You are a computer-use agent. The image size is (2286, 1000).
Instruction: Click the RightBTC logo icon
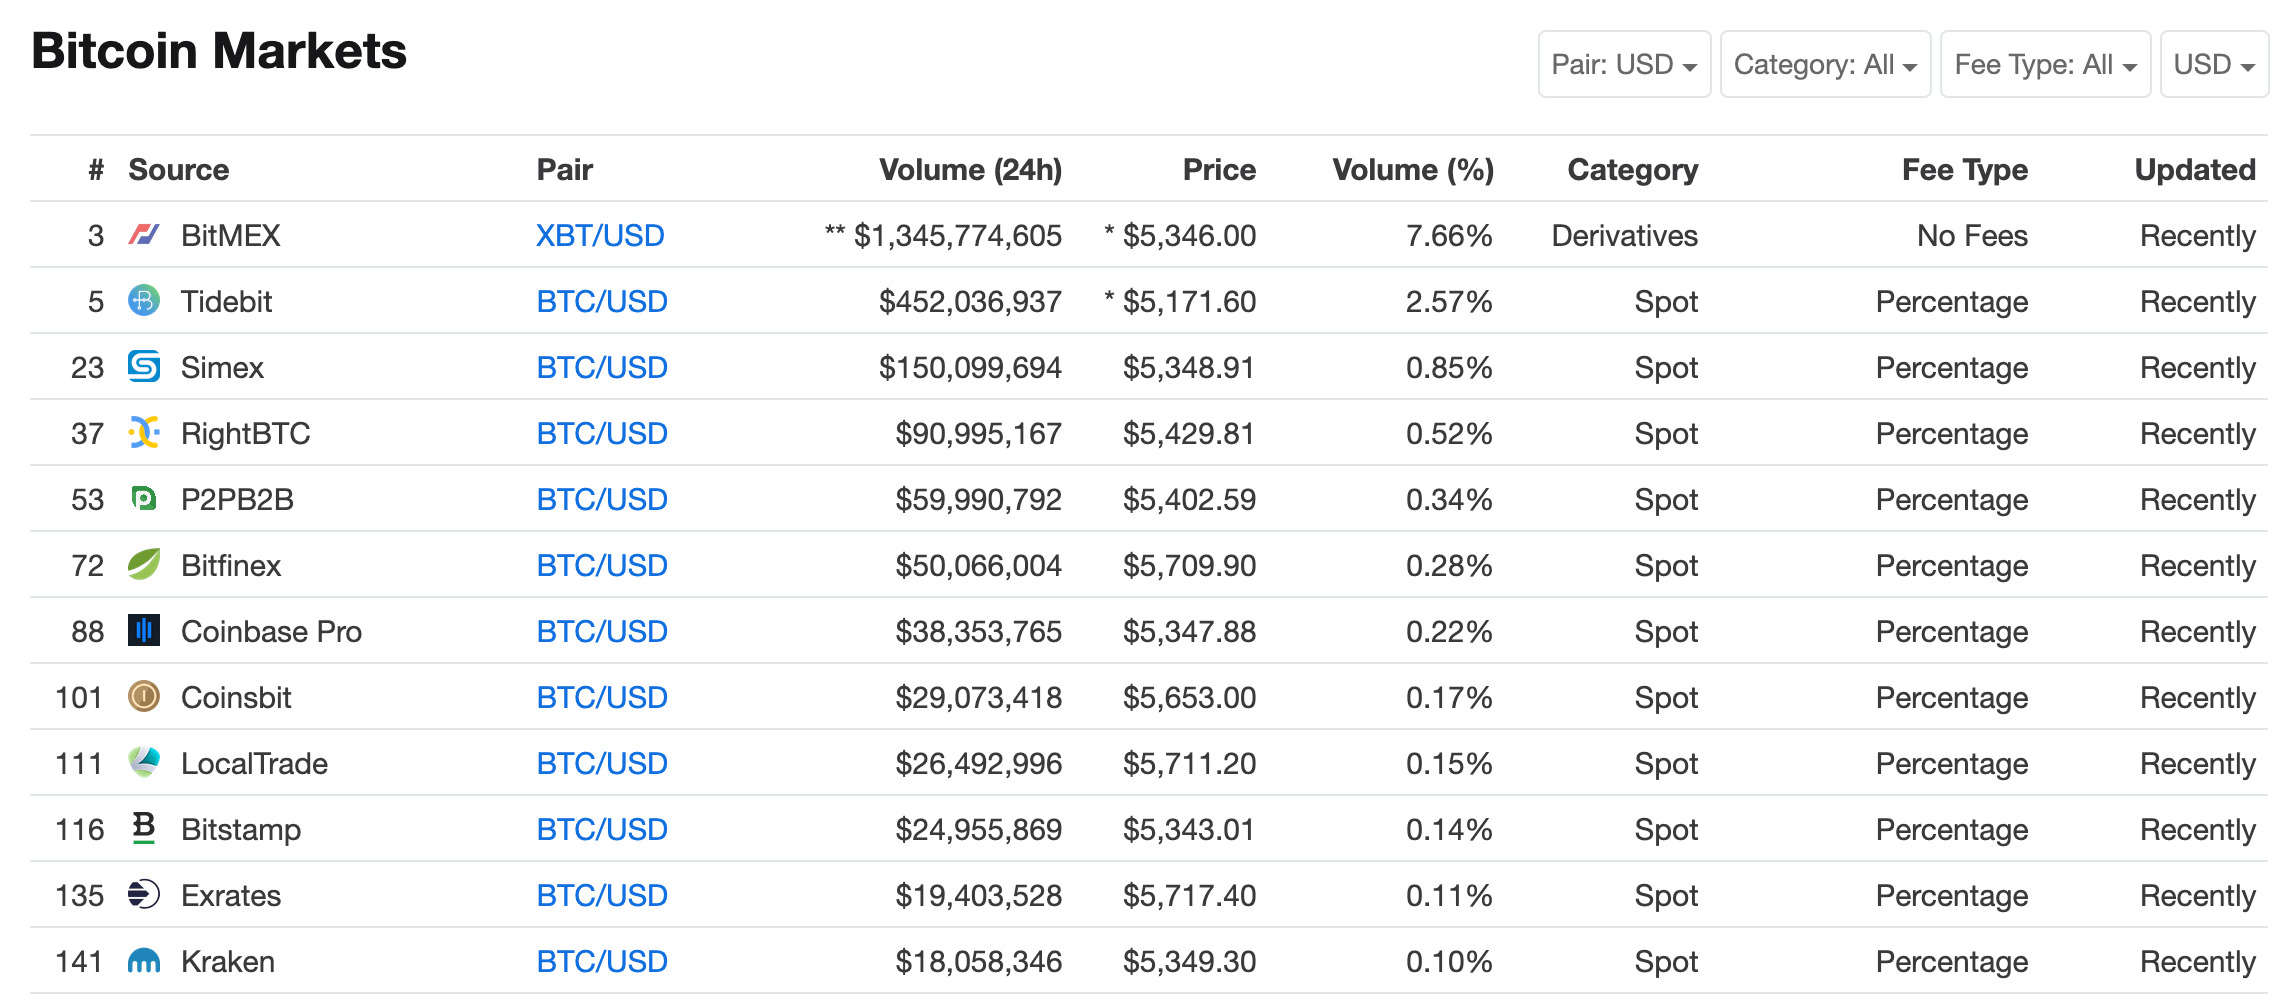tap(144, 433)
